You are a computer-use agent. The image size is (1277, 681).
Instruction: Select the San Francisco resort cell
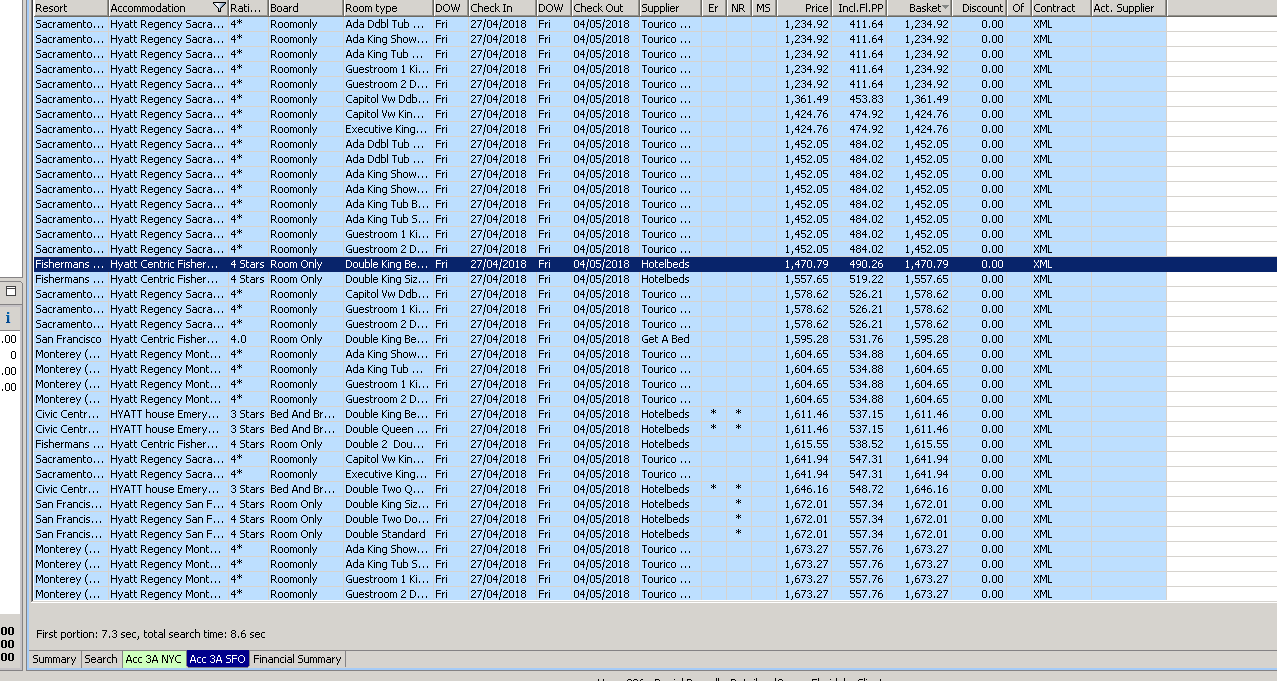70,339
